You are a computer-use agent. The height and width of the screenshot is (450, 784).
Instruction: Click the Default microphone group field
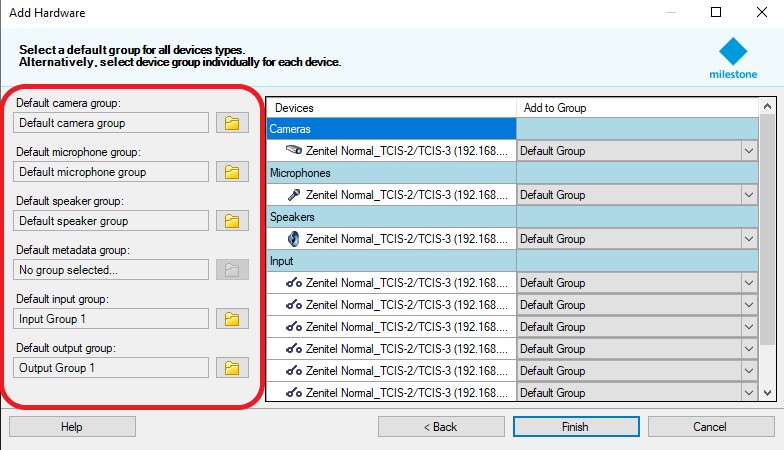[x=111, y=172]
